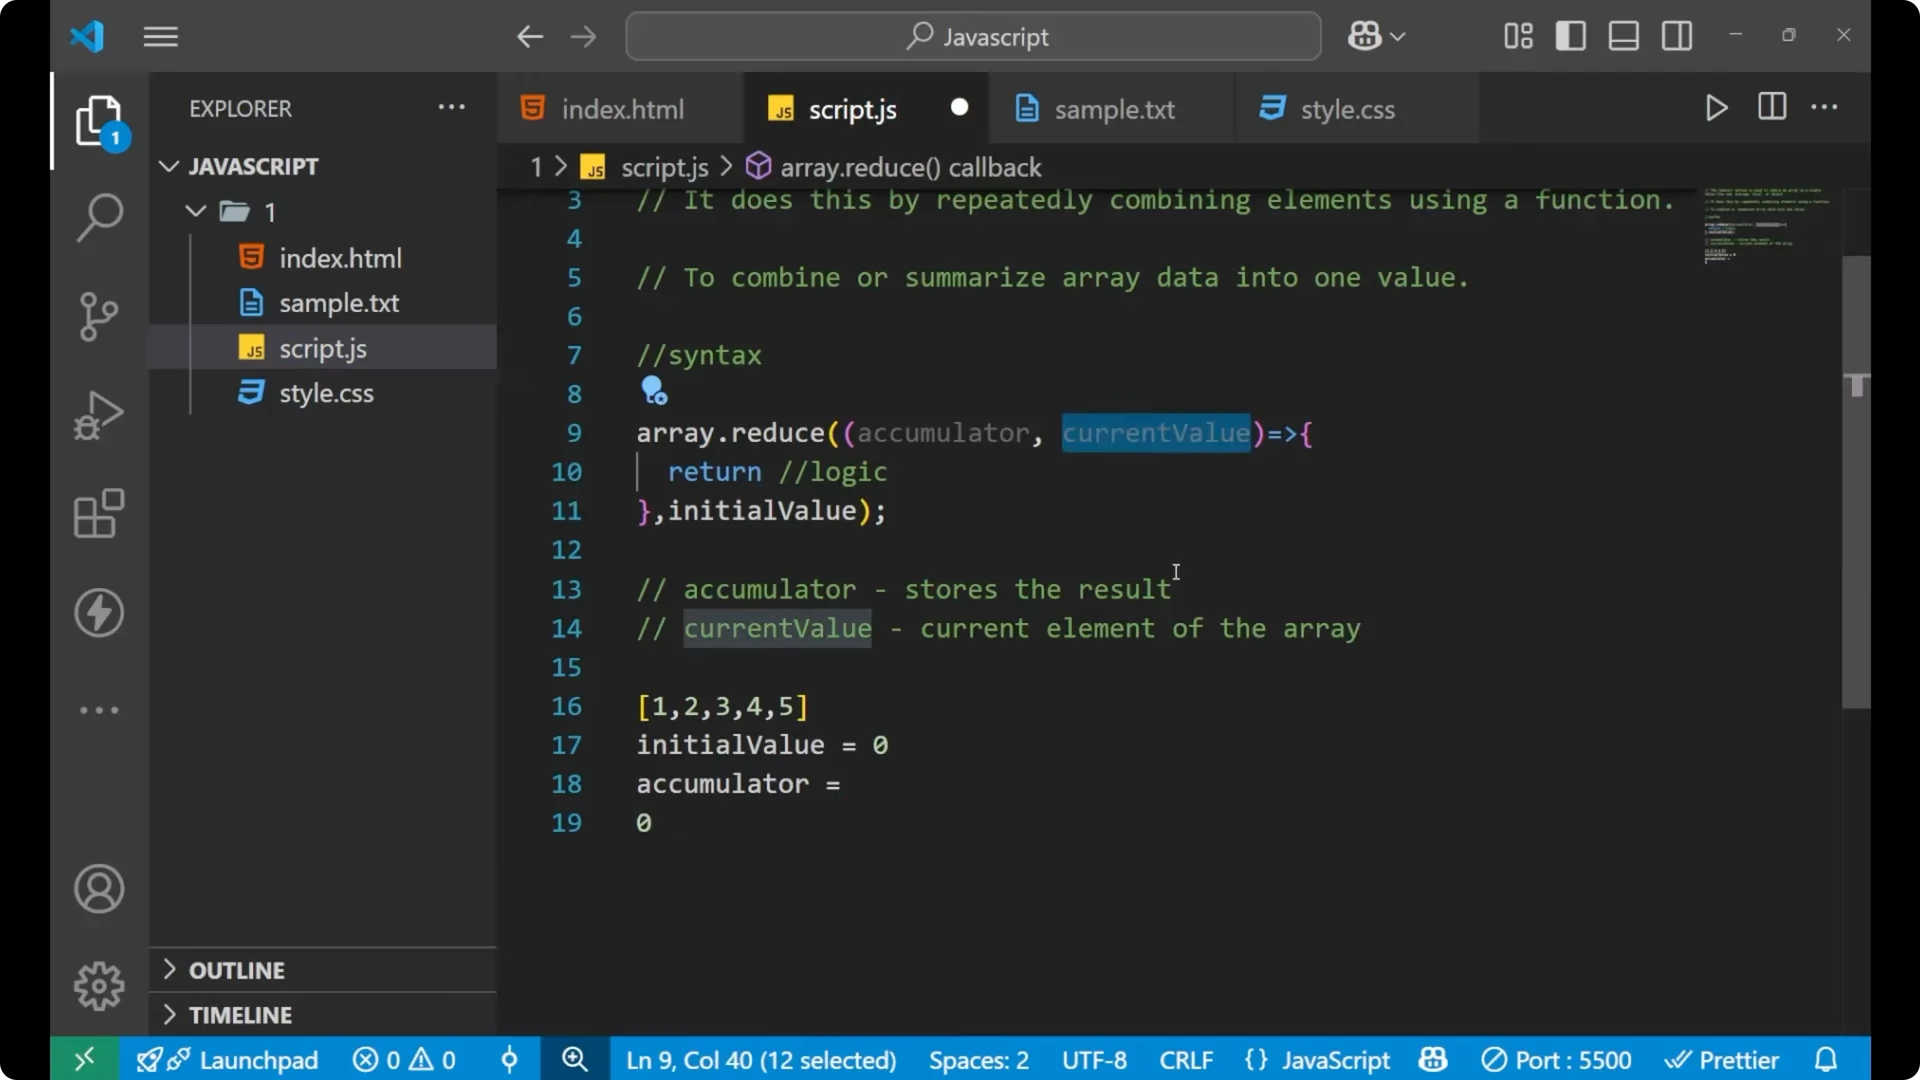This screenshot has height=1080, width=1920.
Task: Click inside the Javascript search box
Action: tap(972, 36)
